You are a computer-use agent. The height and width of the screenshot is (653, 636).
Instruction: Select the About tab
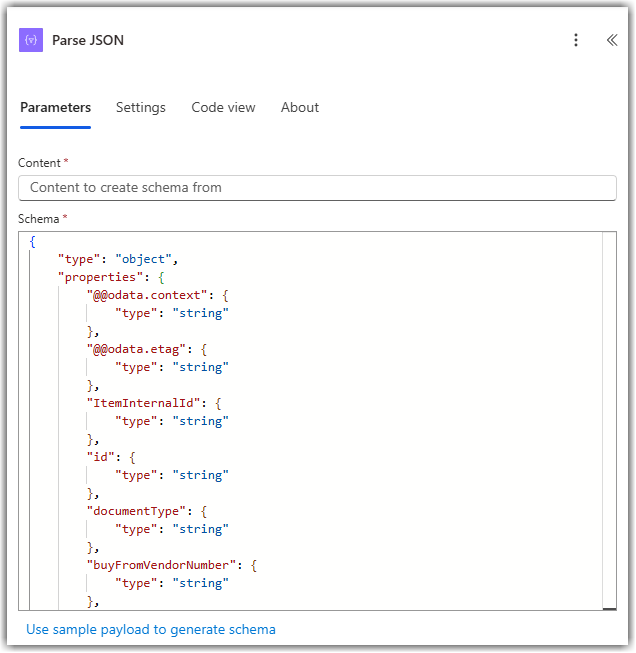(300, 108)
